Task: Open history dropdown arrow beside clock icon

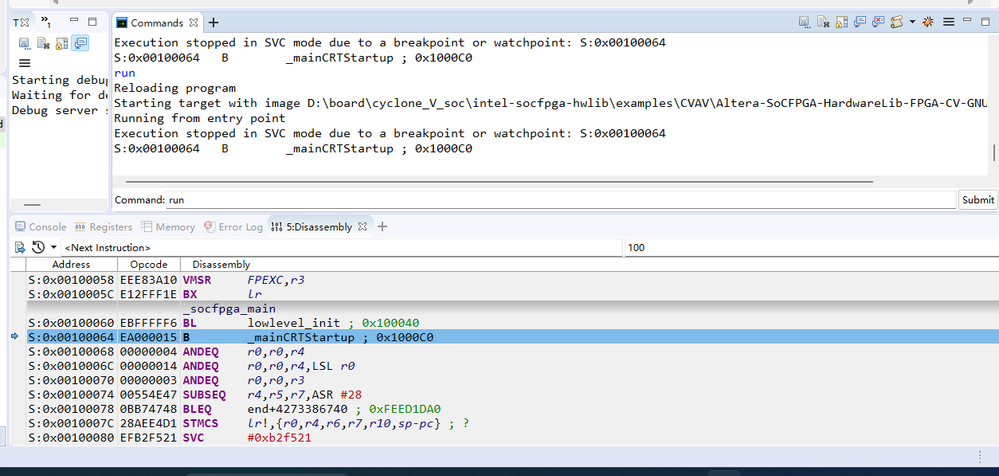Action: [54, 247]
